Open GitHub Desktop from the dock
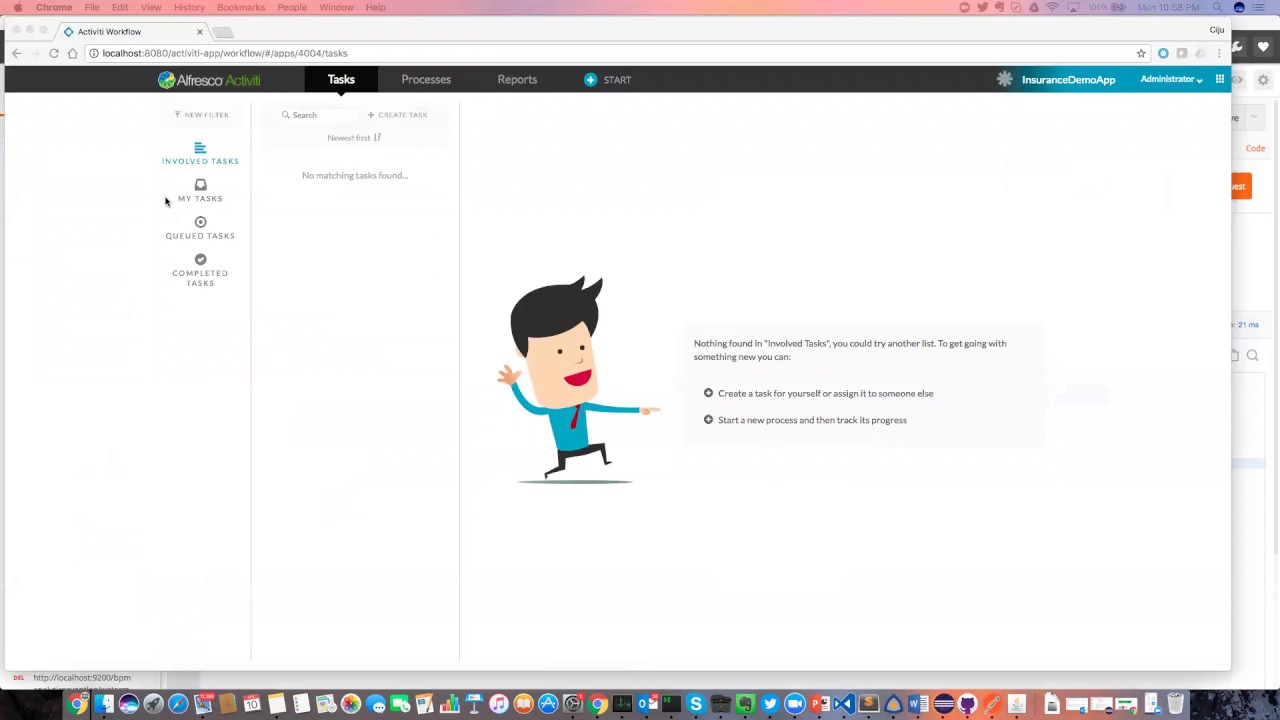The height and width of the screenshot is (720, 1280). (x=967, y=704)
